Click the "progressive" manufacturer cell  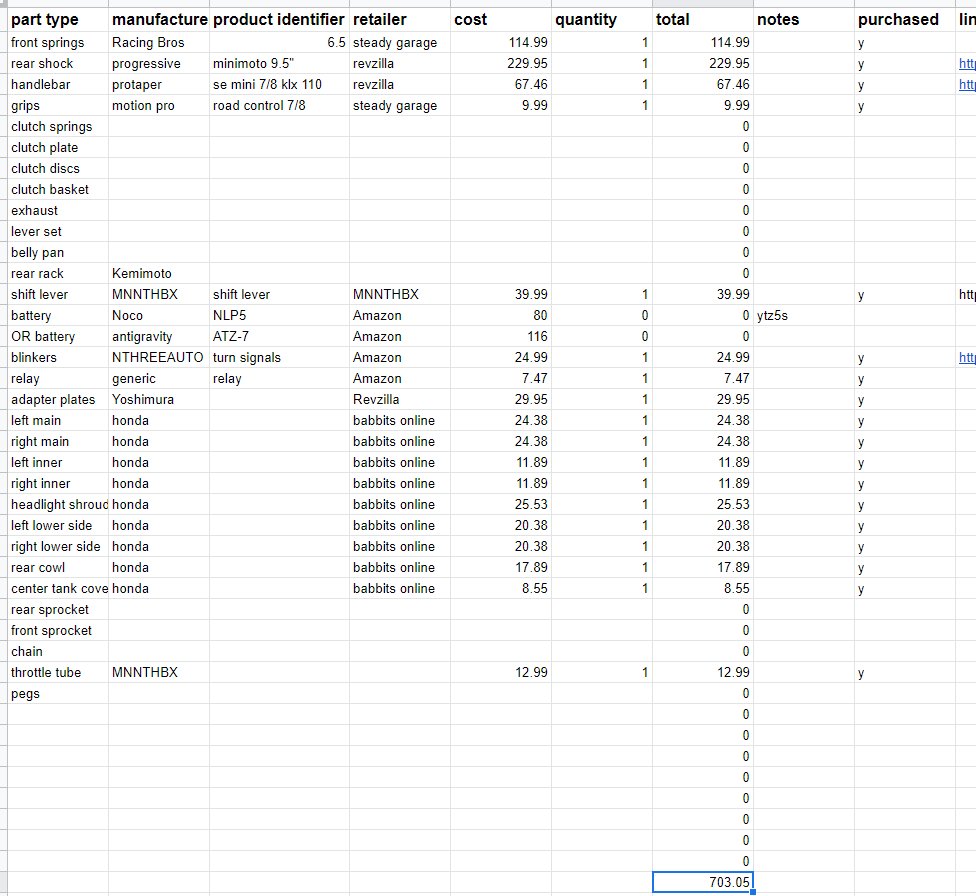click(x=159, y=64)
